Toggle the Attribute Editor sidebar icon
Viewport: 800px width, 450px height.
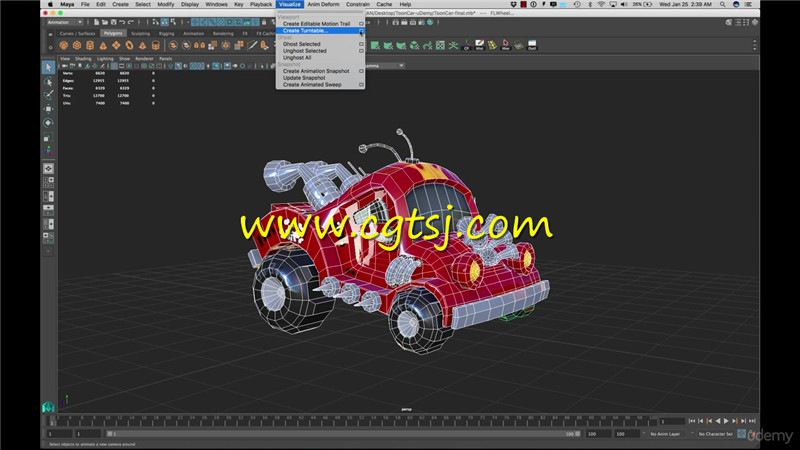(738, 22)
